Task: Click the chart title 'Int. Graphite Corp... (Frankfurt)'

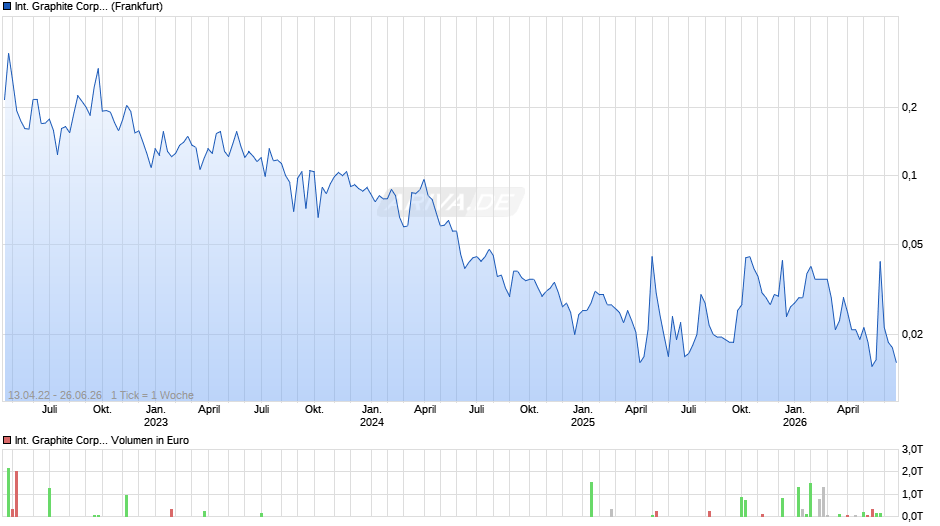Action: (89, 7)
